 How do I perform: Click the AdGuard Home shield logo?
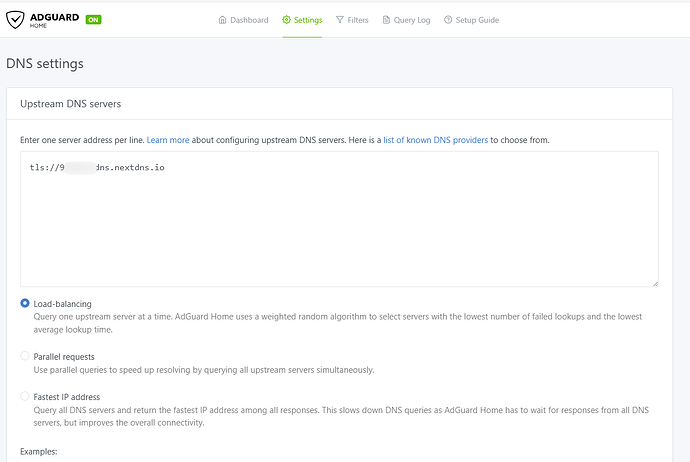click(17, 19)
